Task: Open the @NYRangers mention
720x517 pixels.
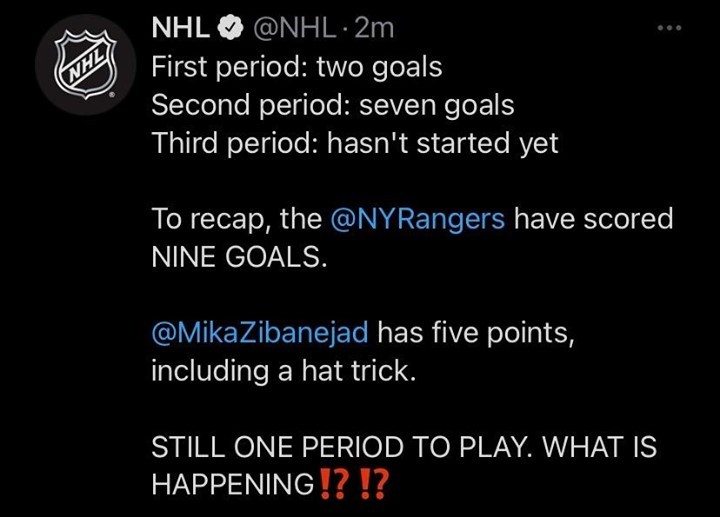Action: coord(416,219)
